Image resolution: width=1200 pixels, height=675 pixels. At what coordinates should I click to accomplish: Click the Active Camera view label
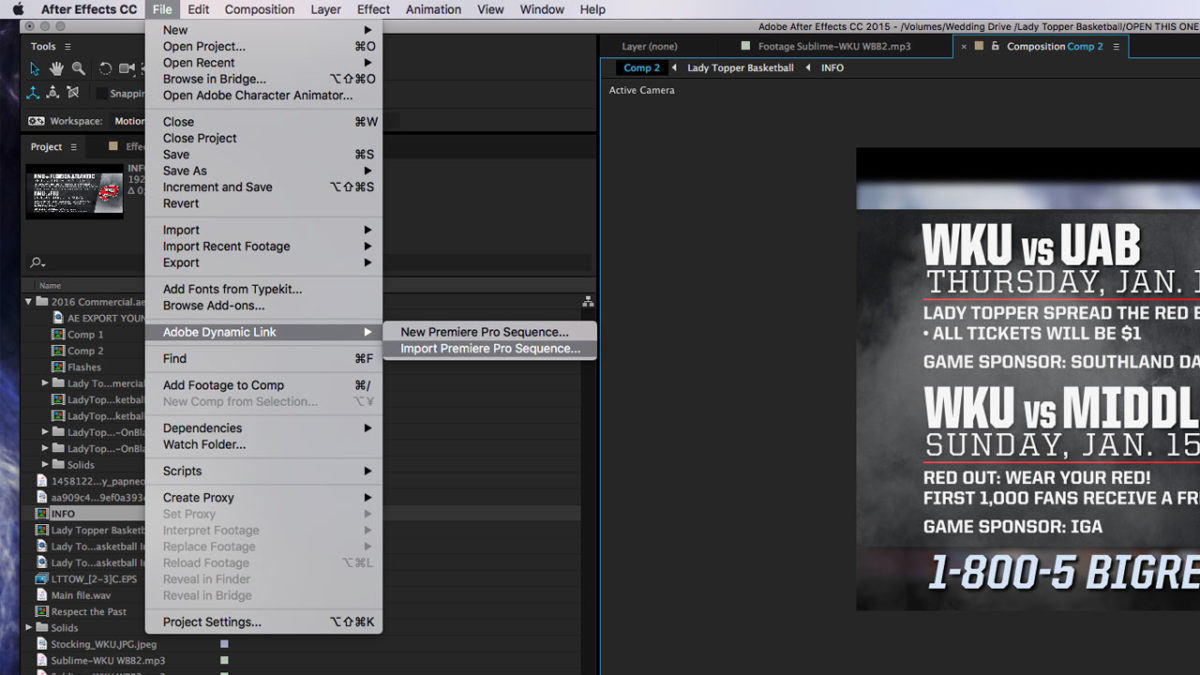point(642,90)
